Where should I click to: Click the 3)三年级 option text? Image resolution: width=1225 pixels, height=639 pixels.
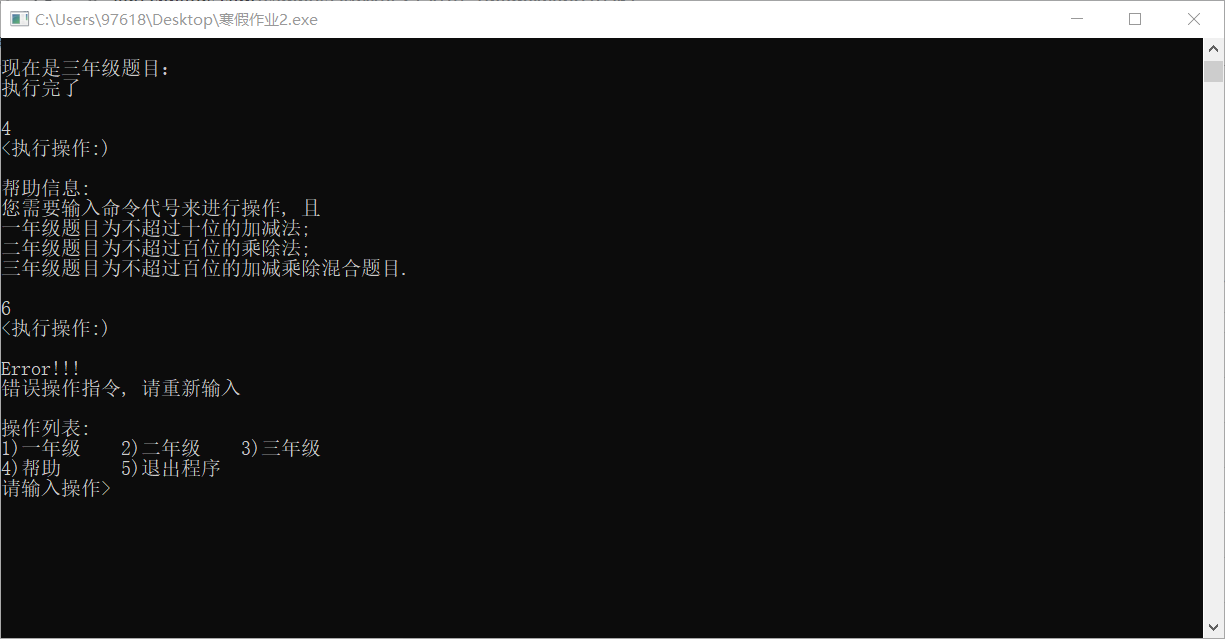coord(281,449)
